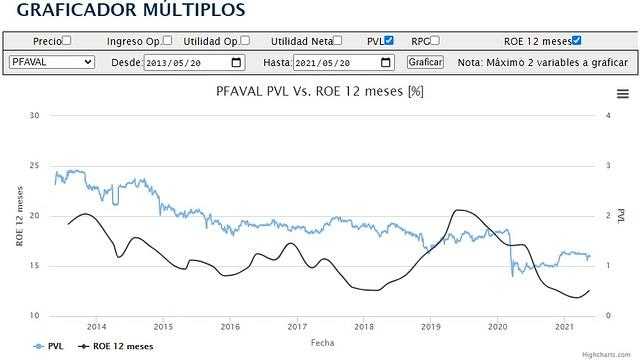Click the chart title PFAVAL PVL Vs. ROE

(320, 91)
